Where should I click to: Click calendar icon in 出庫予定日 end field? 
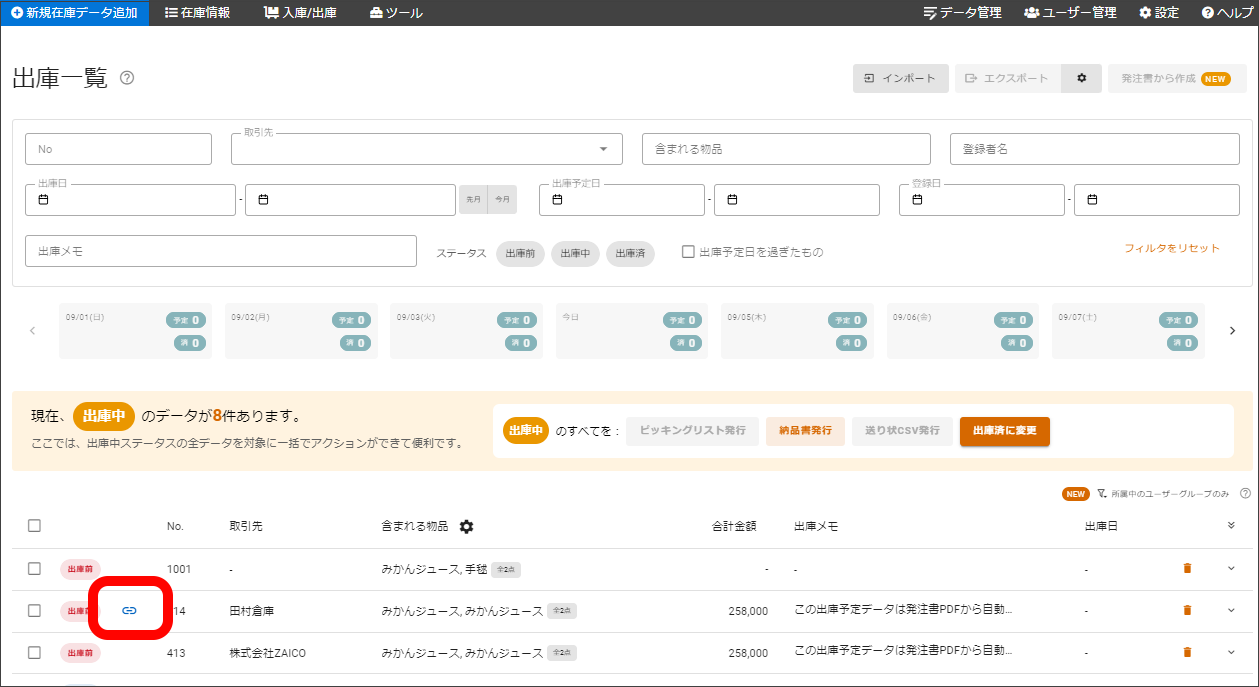pos(732,200)
